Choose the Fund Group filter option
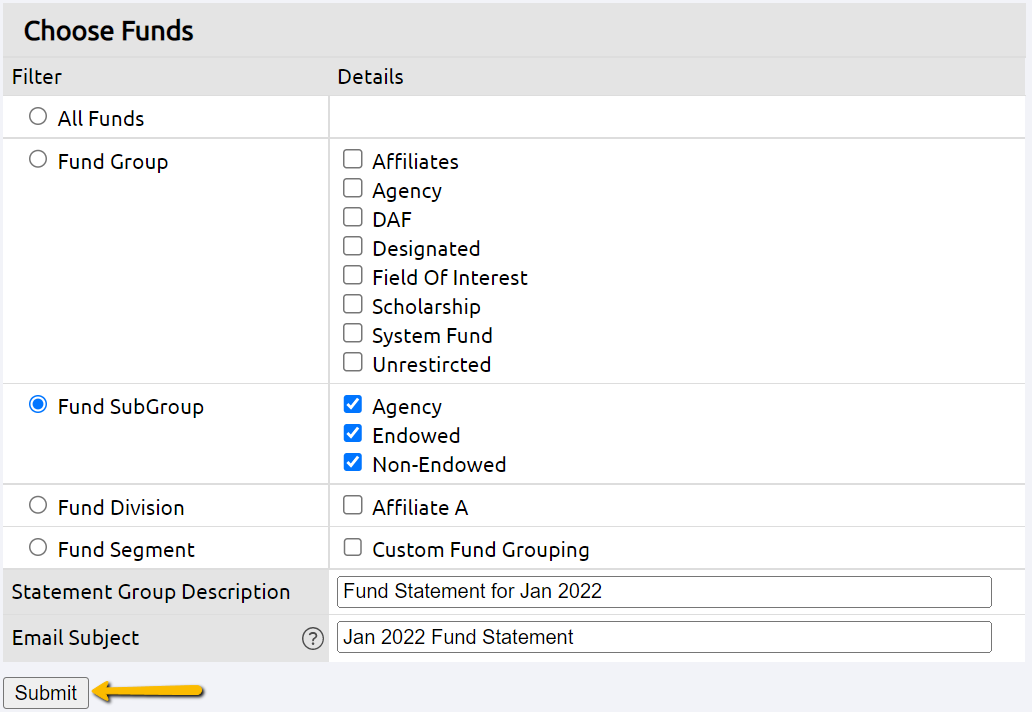The width and height of the screenshot is (1032, 712). [37, 160]
